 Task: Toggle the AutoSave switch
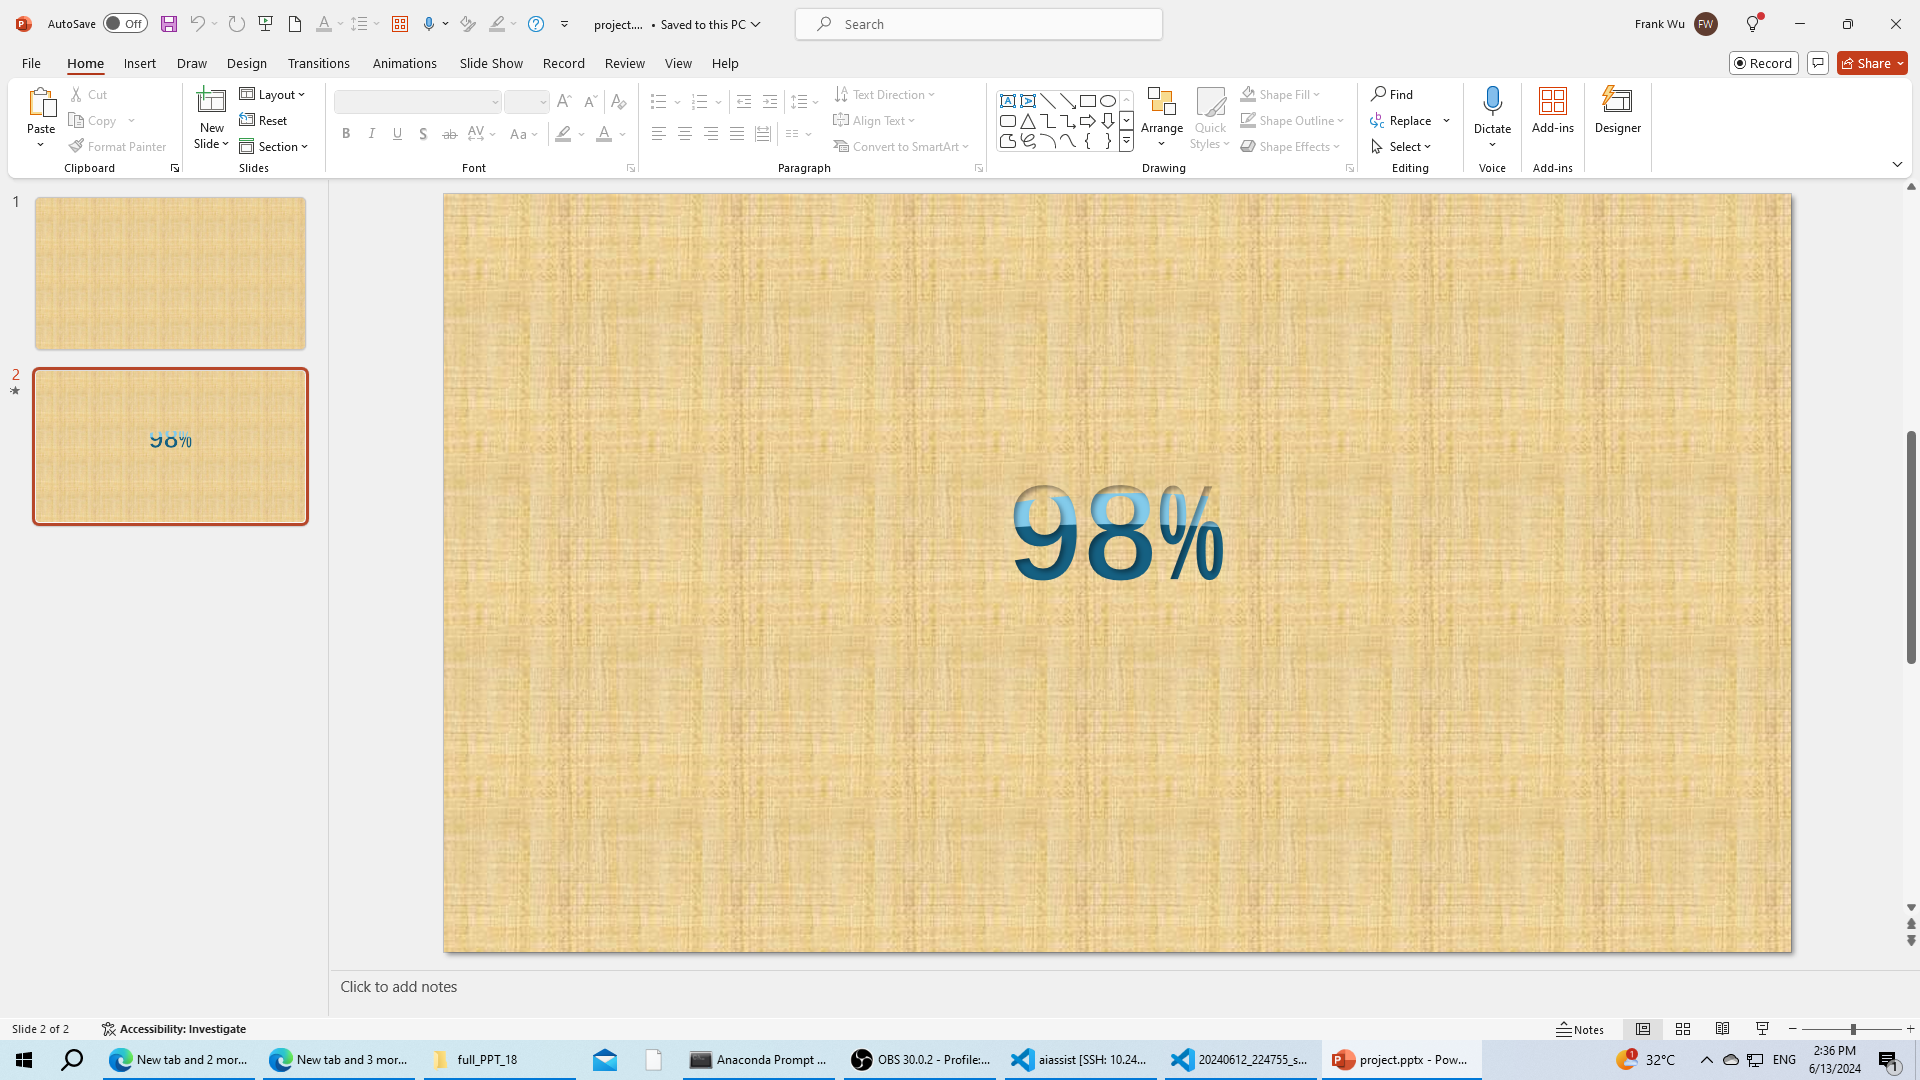(125, 24)
